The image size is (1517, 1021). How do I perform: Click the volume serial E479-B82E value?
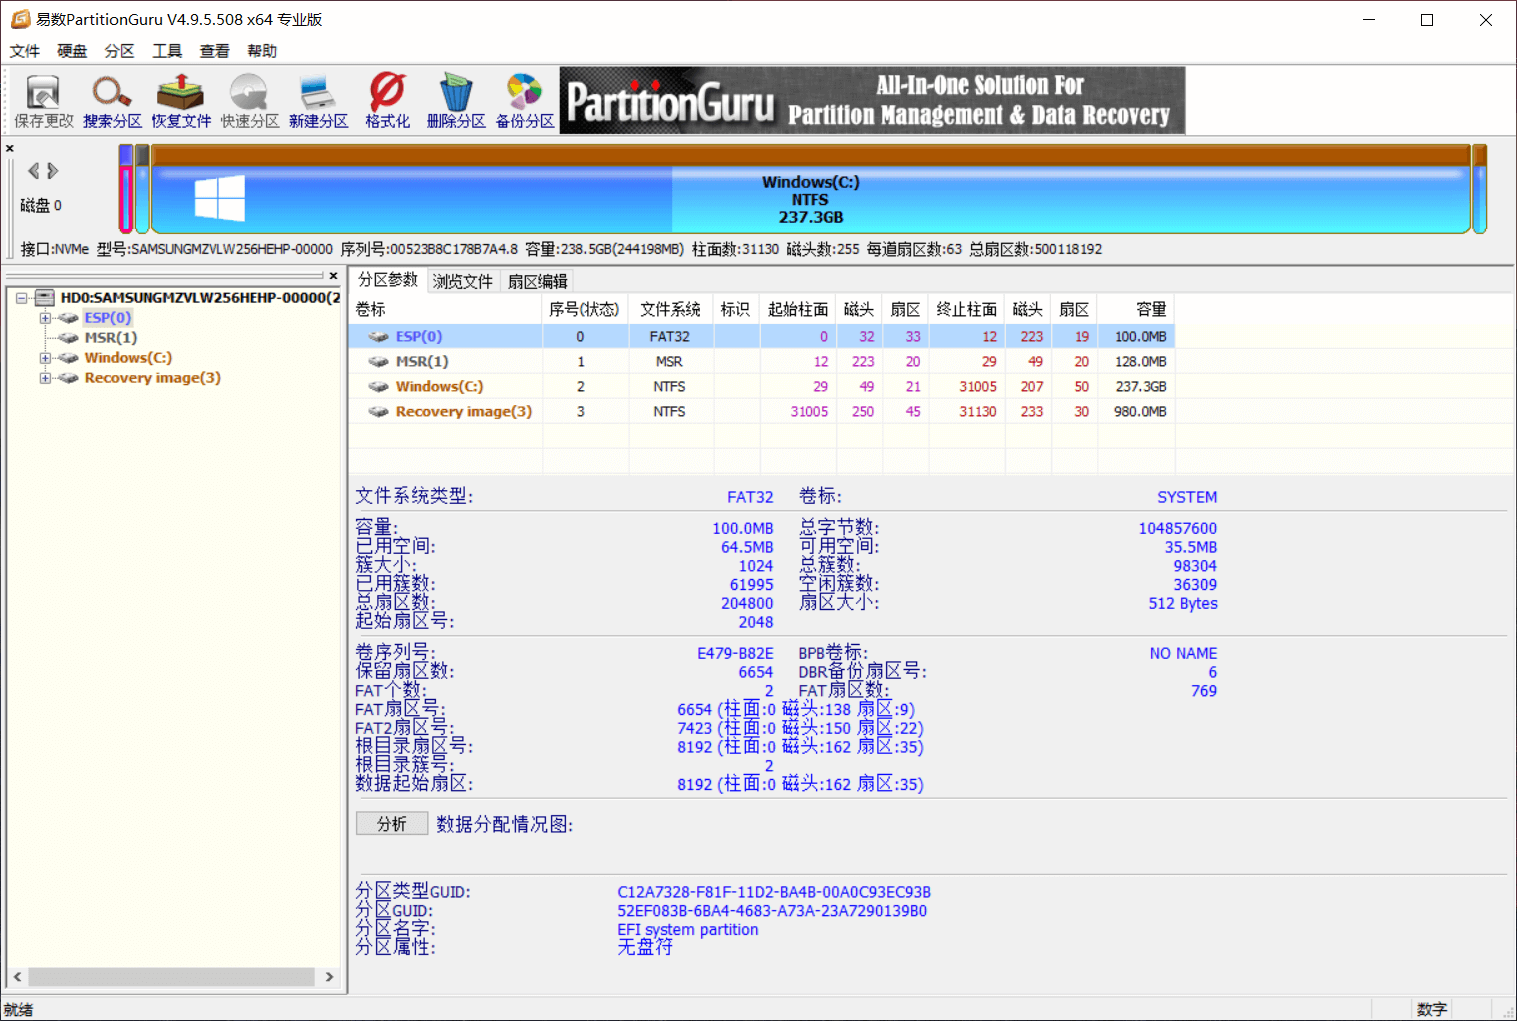[x=735, y=653]
